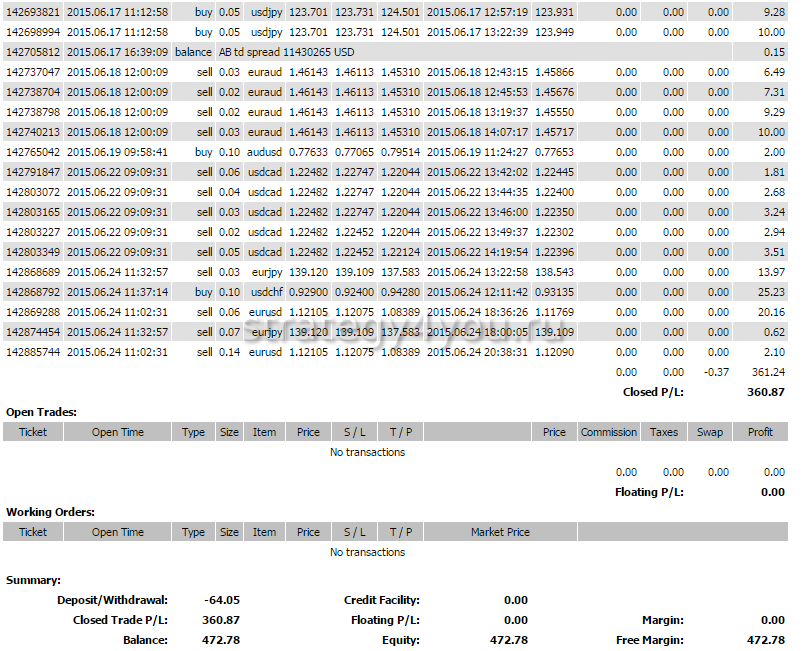Click the Market Price header in Working Orders
This screenshot has width=803, height=651.
pyautogui.click(x=500, y=532)
